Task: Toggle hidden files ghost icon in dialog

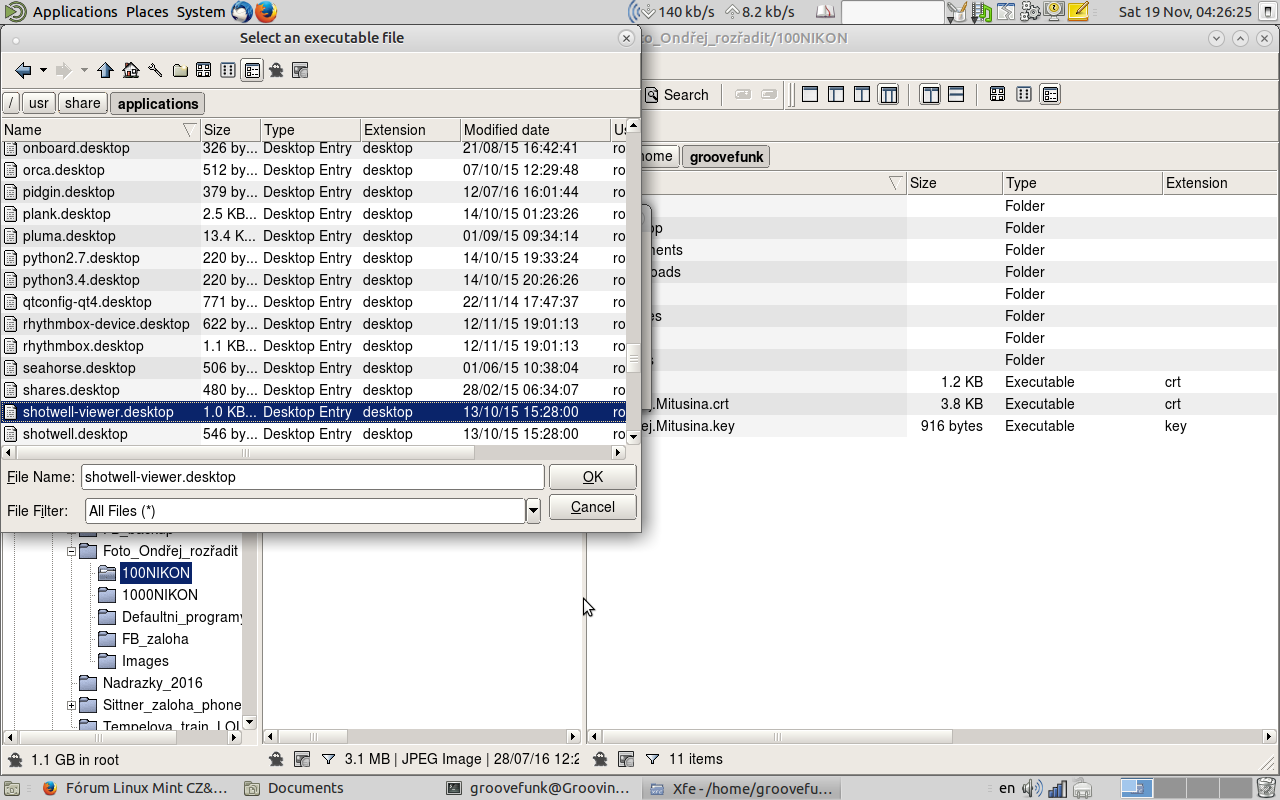Action: pyautogui.click(x=276, y=70)
